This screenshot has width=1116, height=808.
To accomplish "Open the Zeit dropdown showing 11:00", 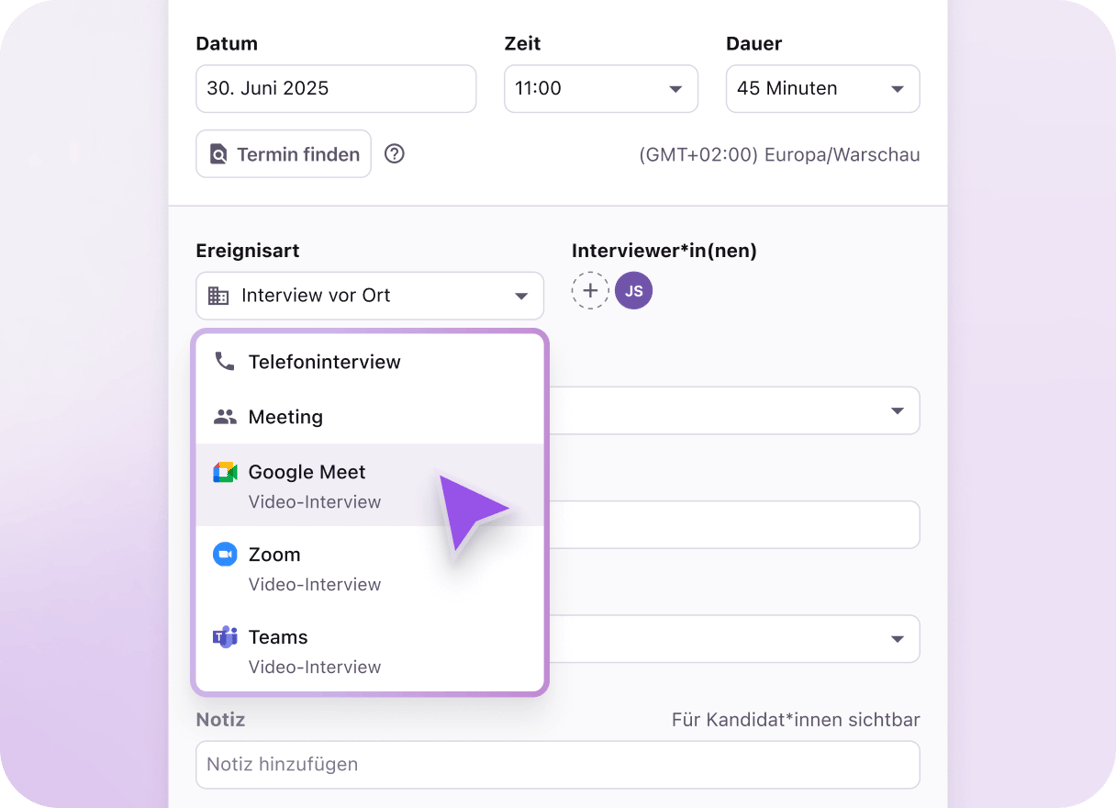I will coord(600,89).
